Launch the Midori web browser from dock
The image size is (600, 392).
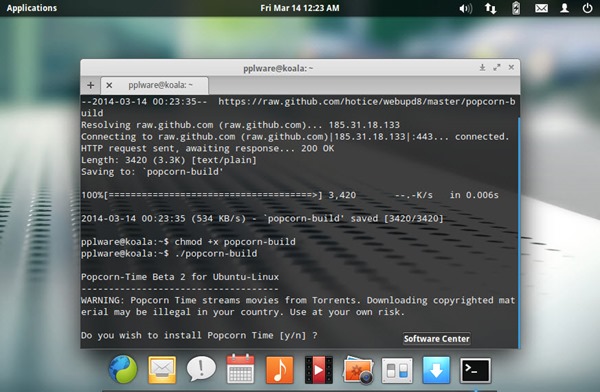pos(123,369)
